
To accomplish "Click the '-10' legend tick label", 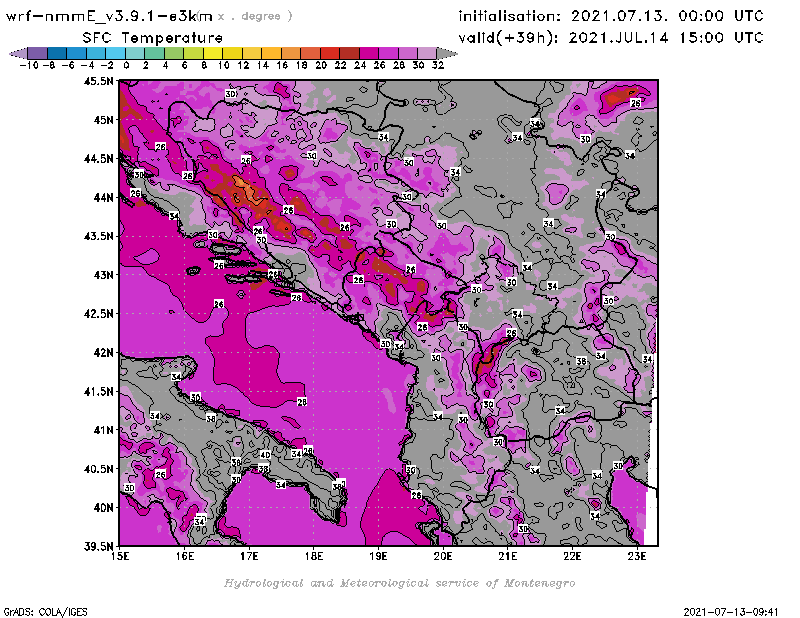I will [29, 65].
